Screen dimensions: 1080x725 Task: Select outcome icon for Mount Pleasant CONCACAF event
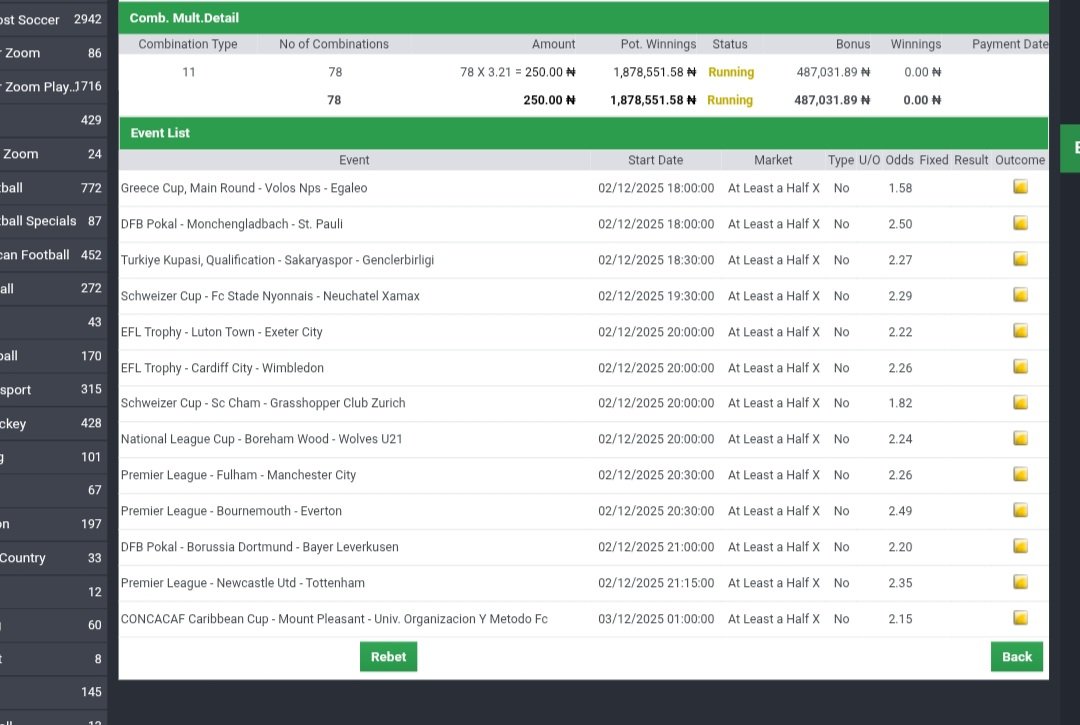pyautogui.click(x=1020, y=618)
